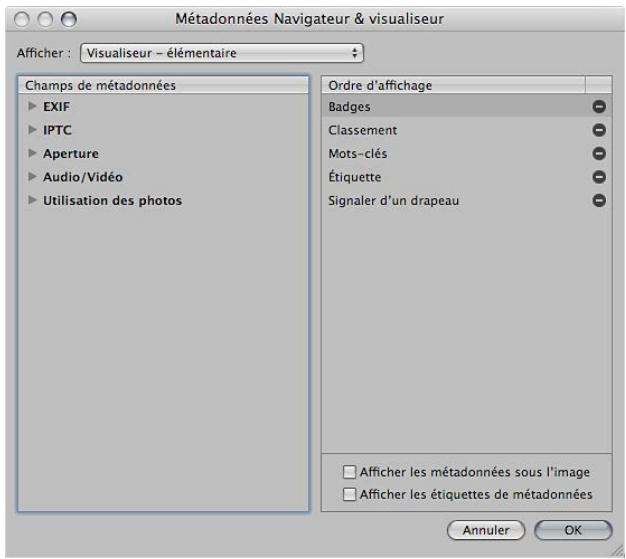Confirm with the OK button
Viewport: 626px width, 559px height.
click(x=573, y=530)
